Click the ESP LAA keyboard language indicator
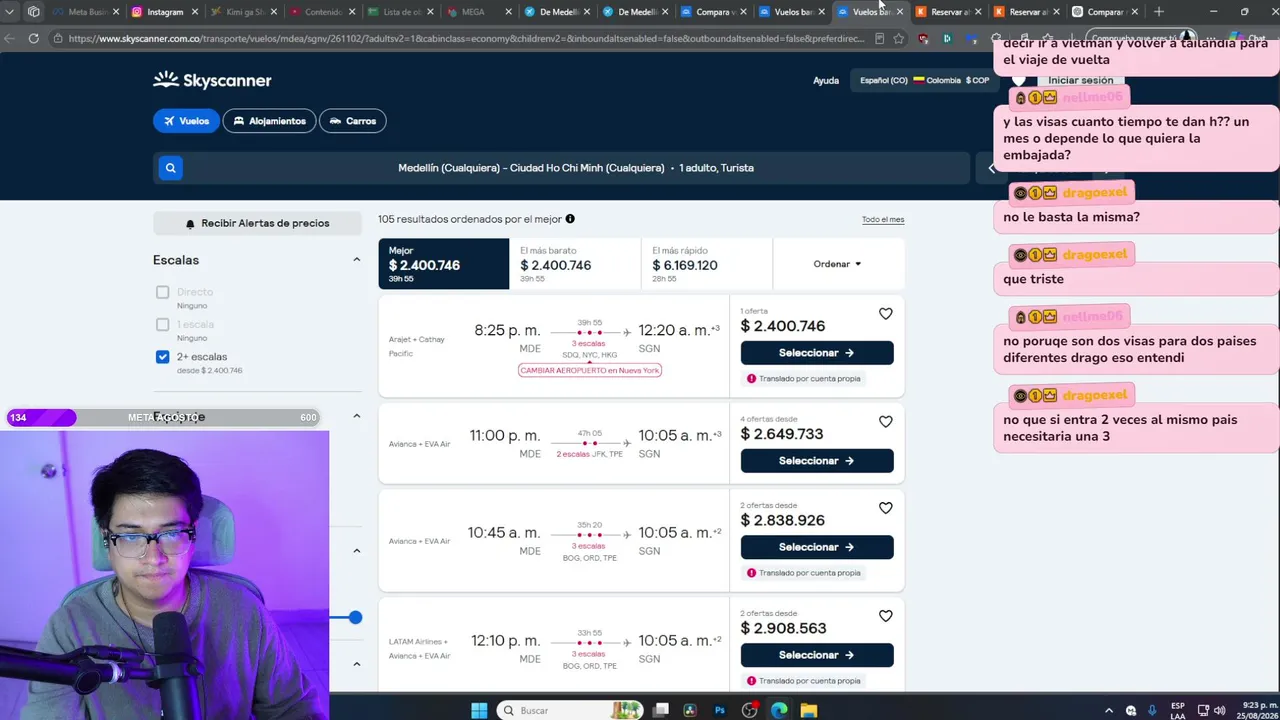Image resolution: width=1280 pixels, height=720 pixels. [1178, 710]
